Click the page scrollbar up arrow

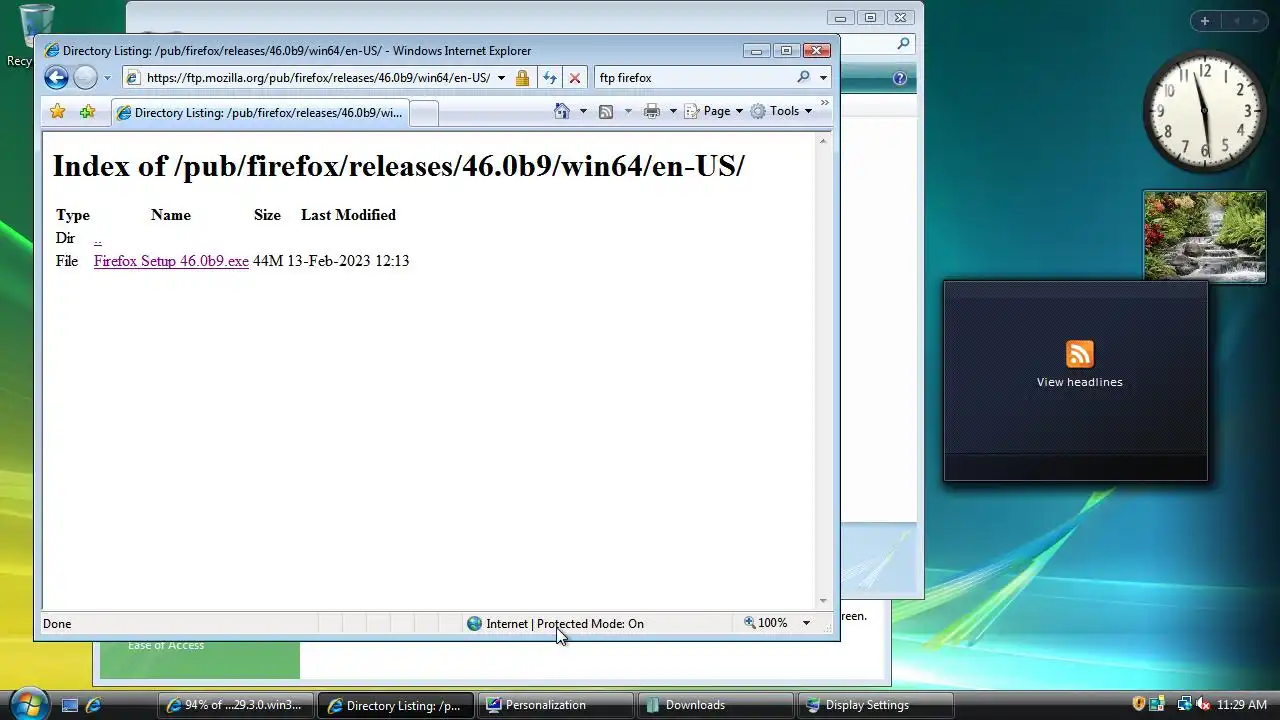click(823, 141)
